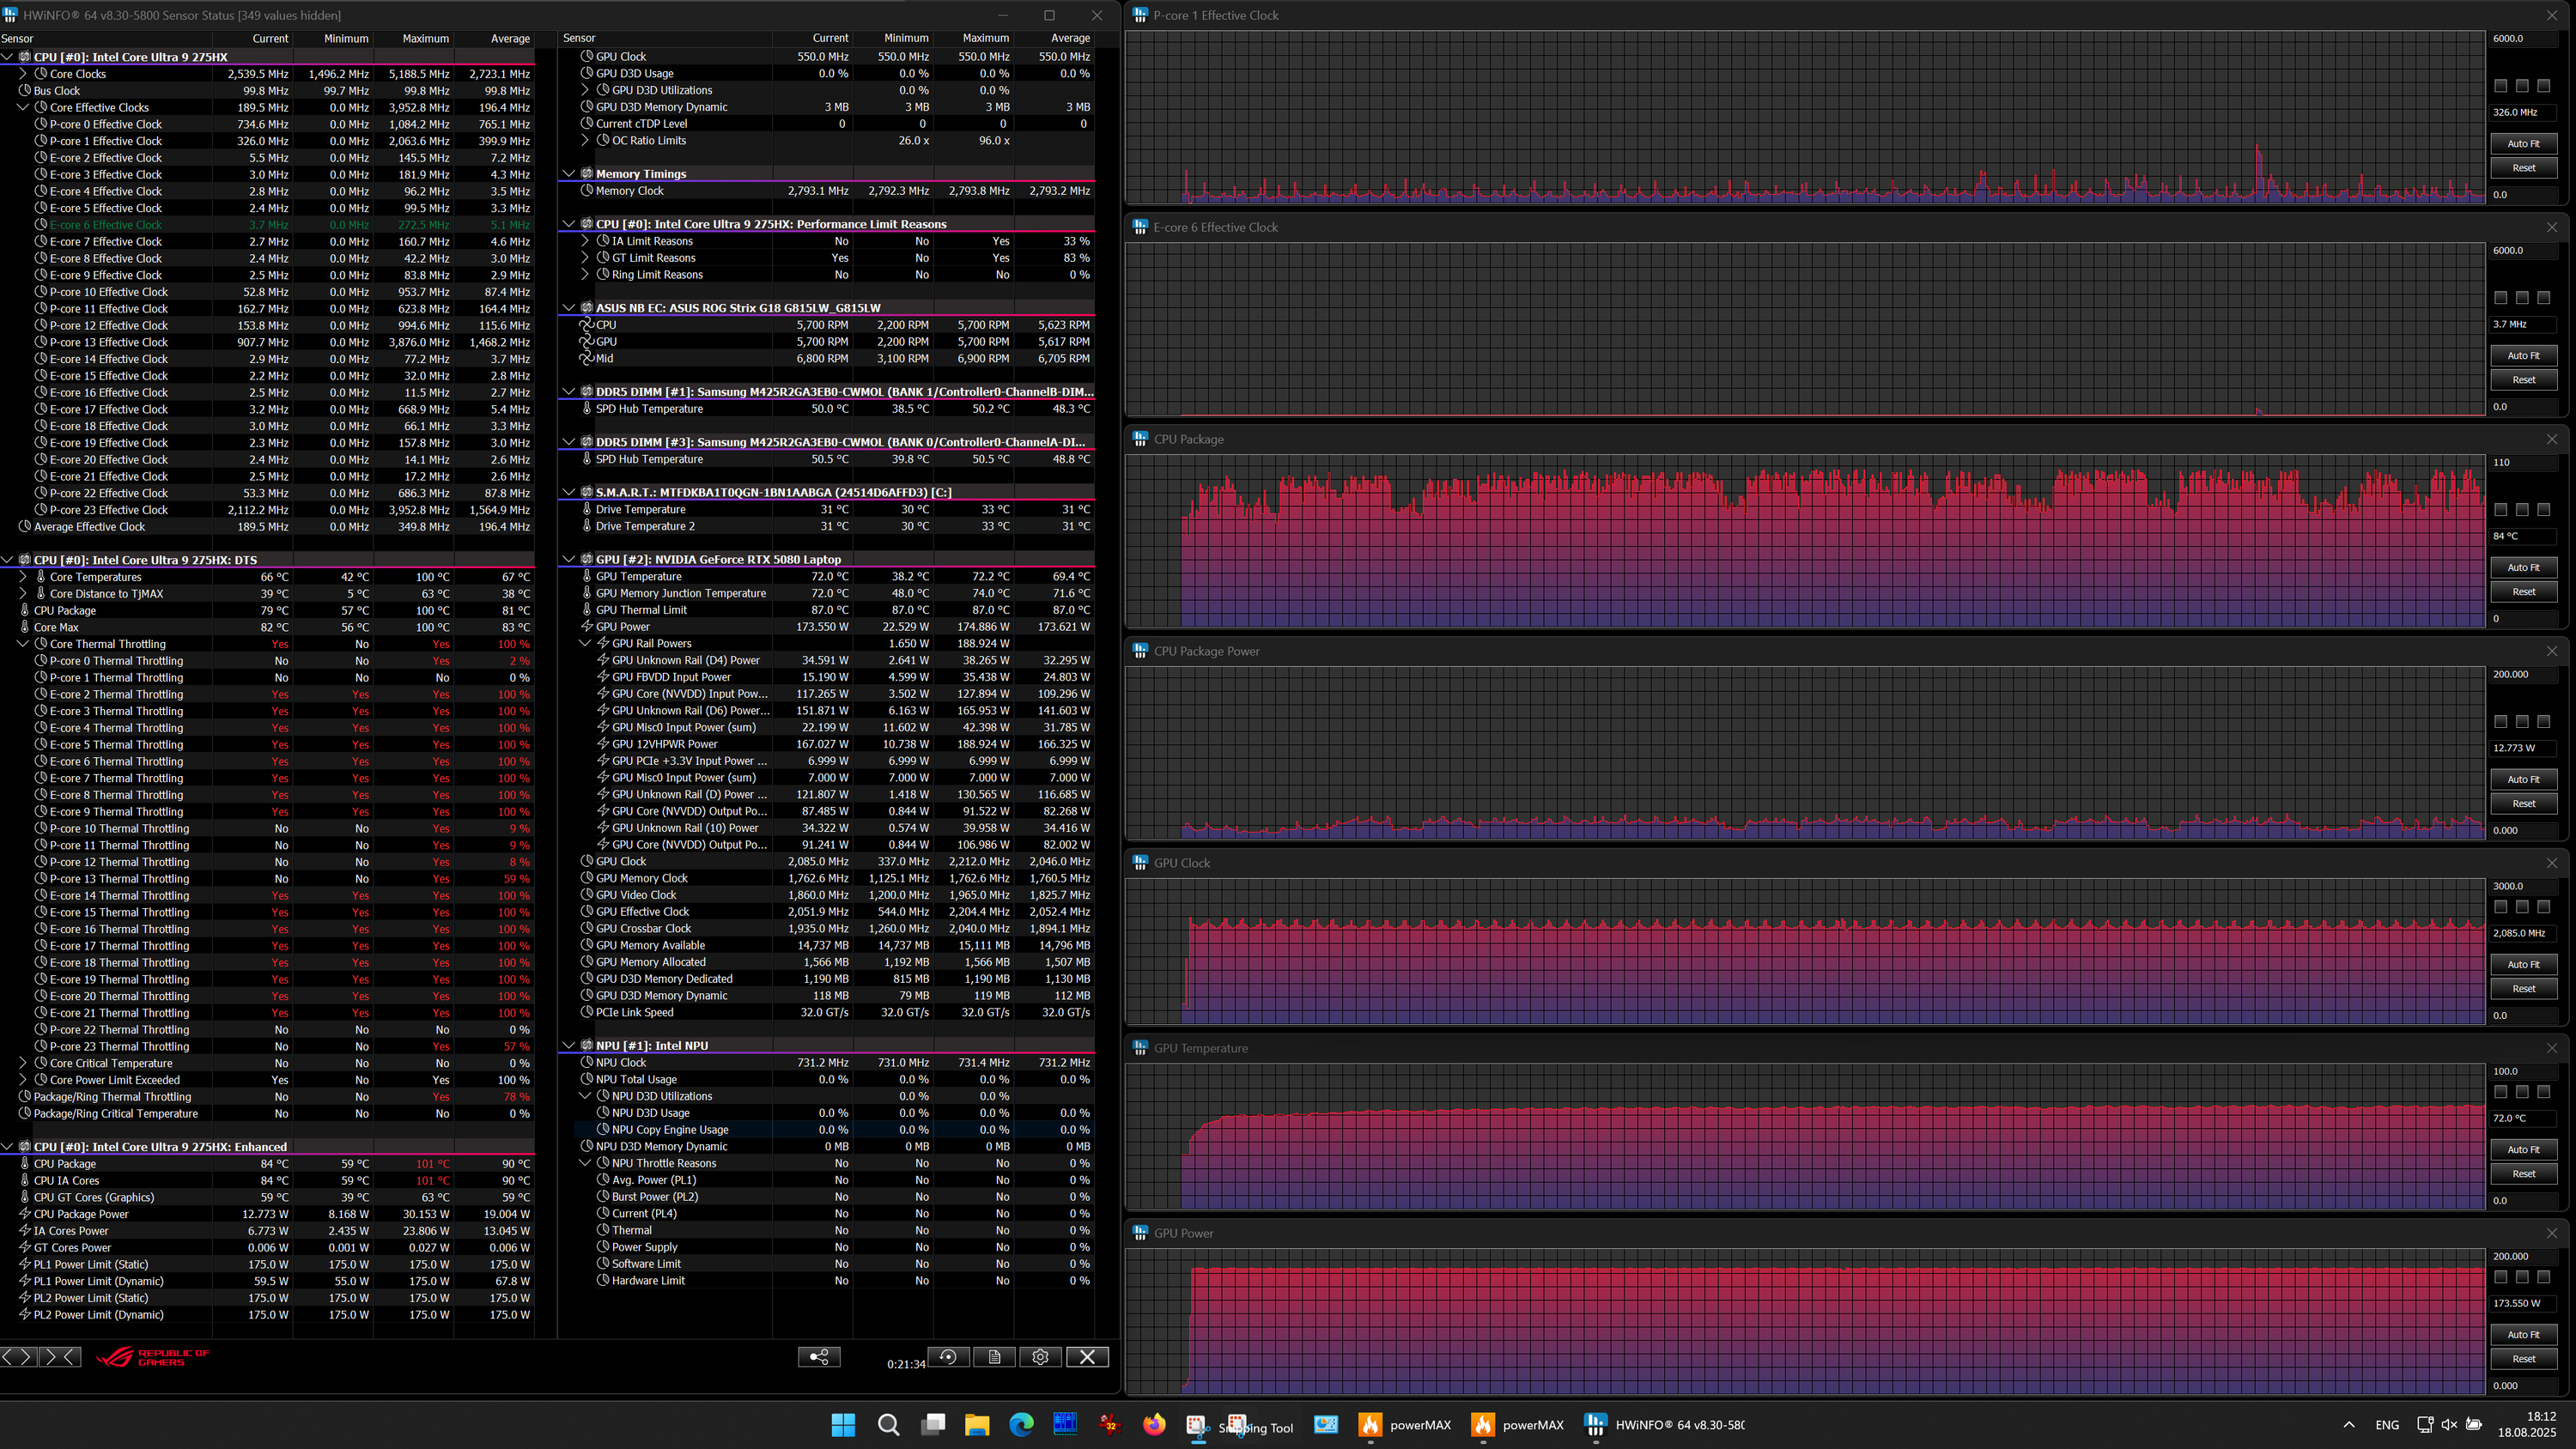Click the collapse columns arrows button

pos(58,1357)
